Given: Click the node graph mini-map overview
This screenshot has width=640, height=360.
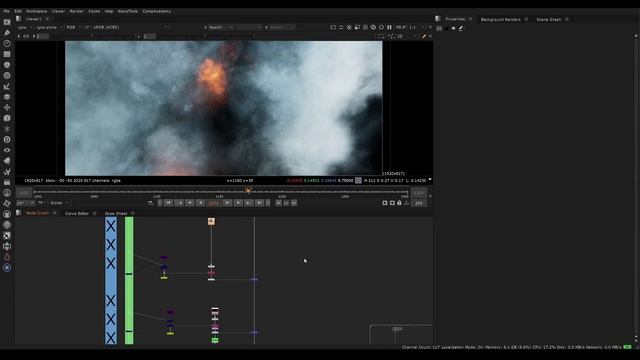Looking at the screenshot, I should (x=401, y=335).
